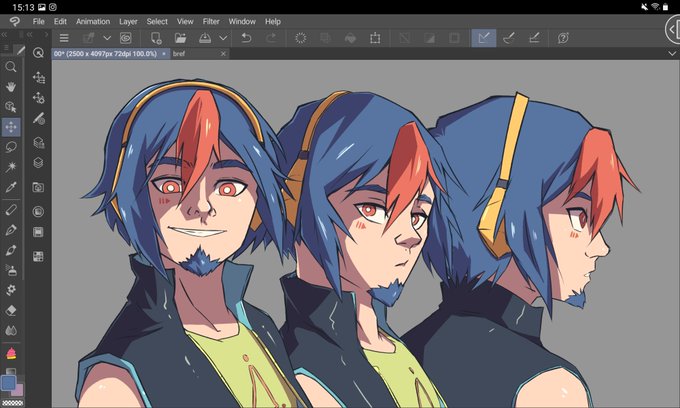
Task: Pick the lilac sub color swatch
Action: coord(19,390)
